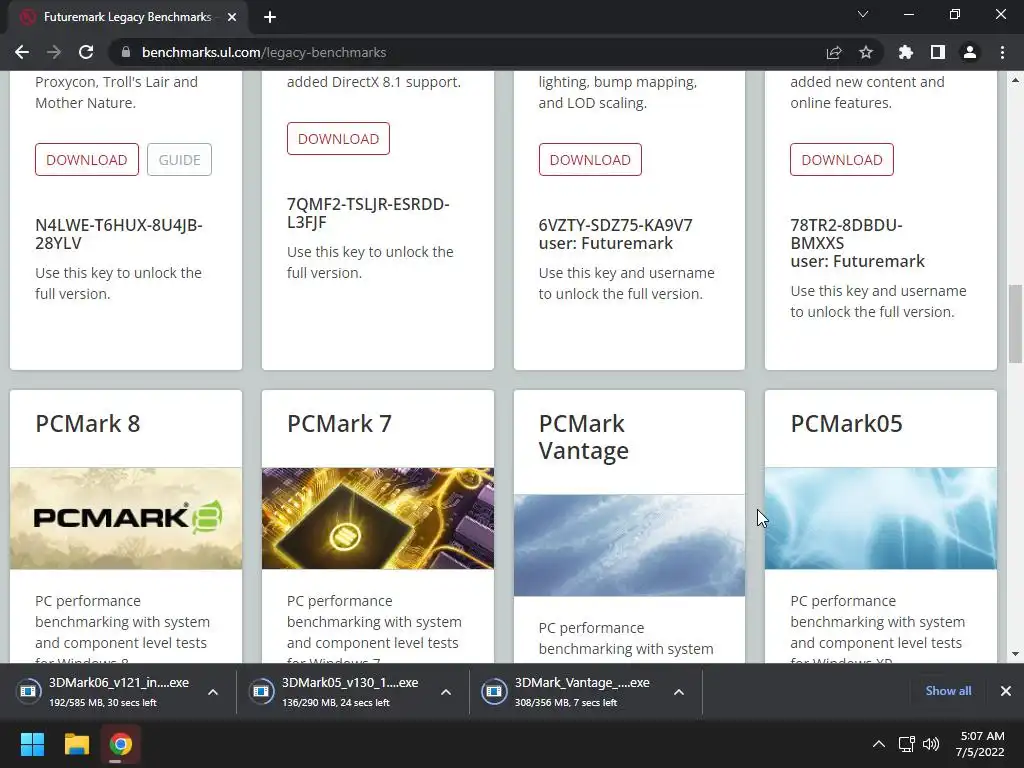Share this page icon in address bar

point(834,52)
